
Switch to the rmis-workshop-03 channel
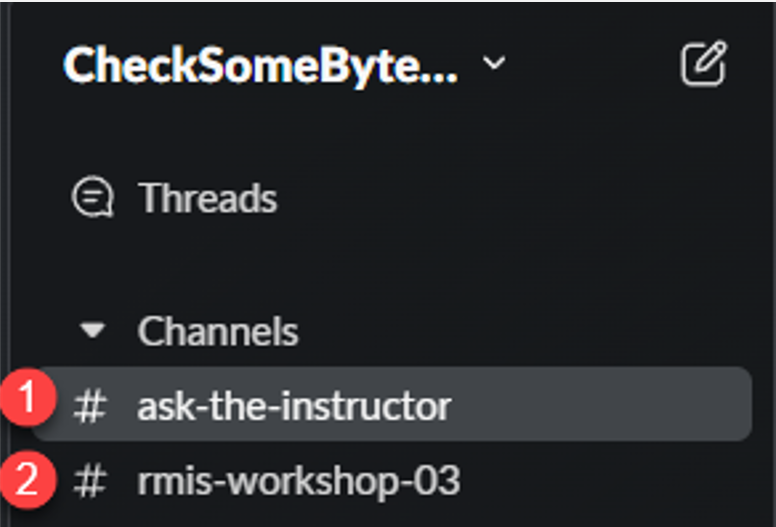[298, 482]
